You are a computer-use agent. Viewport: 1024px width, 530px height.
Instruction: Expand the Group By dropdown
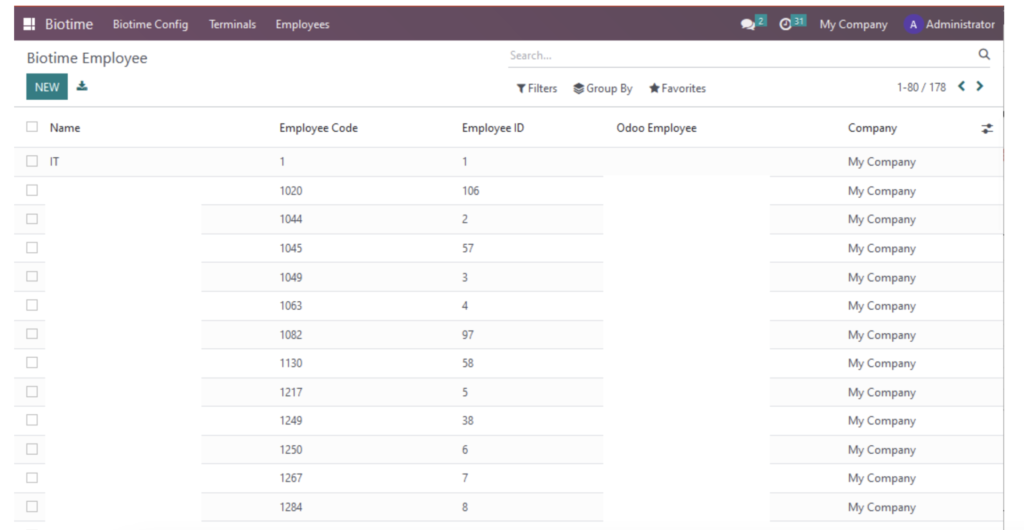pos(603,88)
